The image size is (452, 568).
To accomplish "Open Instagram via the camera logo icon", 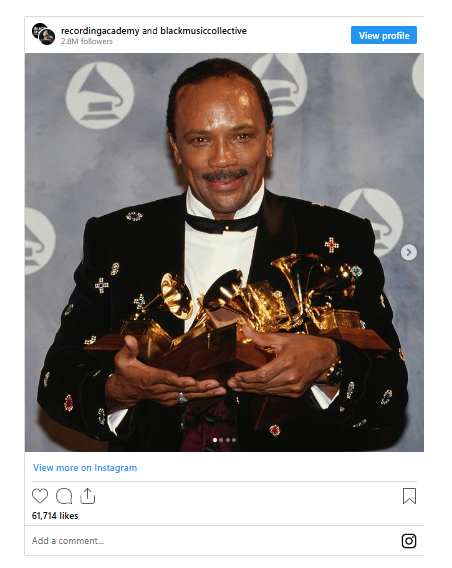I will click(x=409, y=541).
